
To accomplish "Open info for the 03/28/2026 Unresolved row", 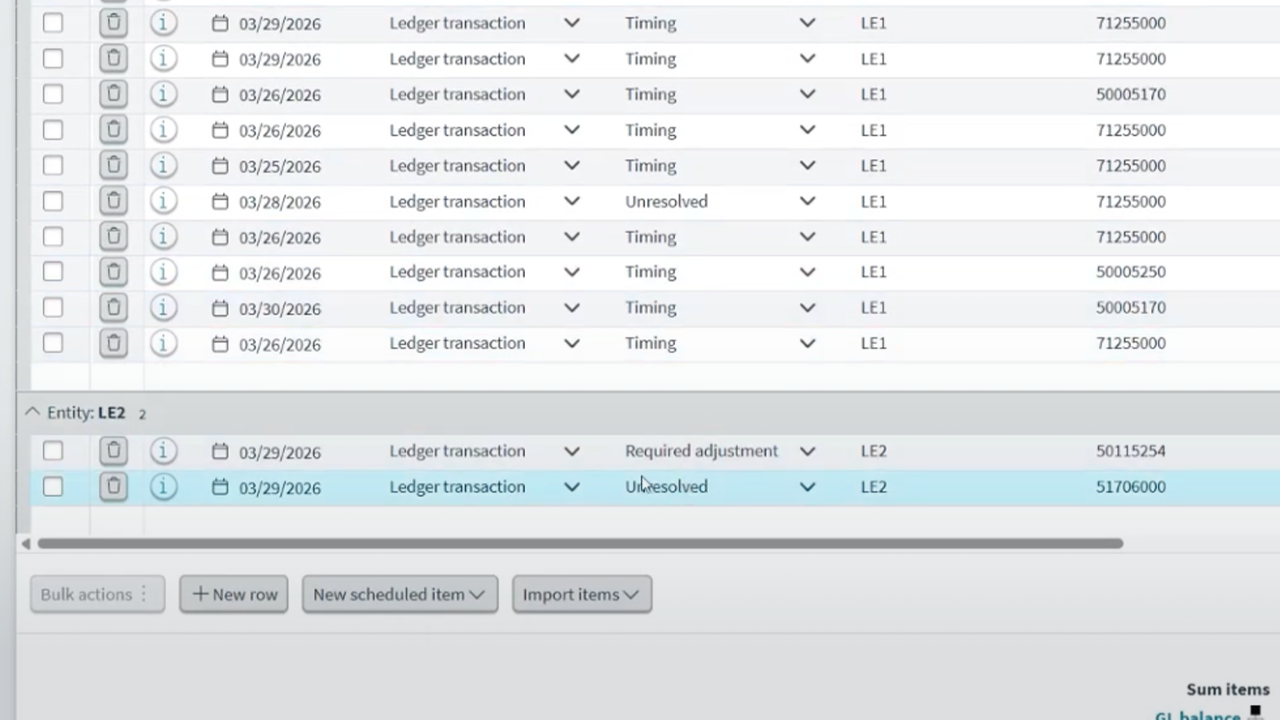I will click(x=163, y=201).
